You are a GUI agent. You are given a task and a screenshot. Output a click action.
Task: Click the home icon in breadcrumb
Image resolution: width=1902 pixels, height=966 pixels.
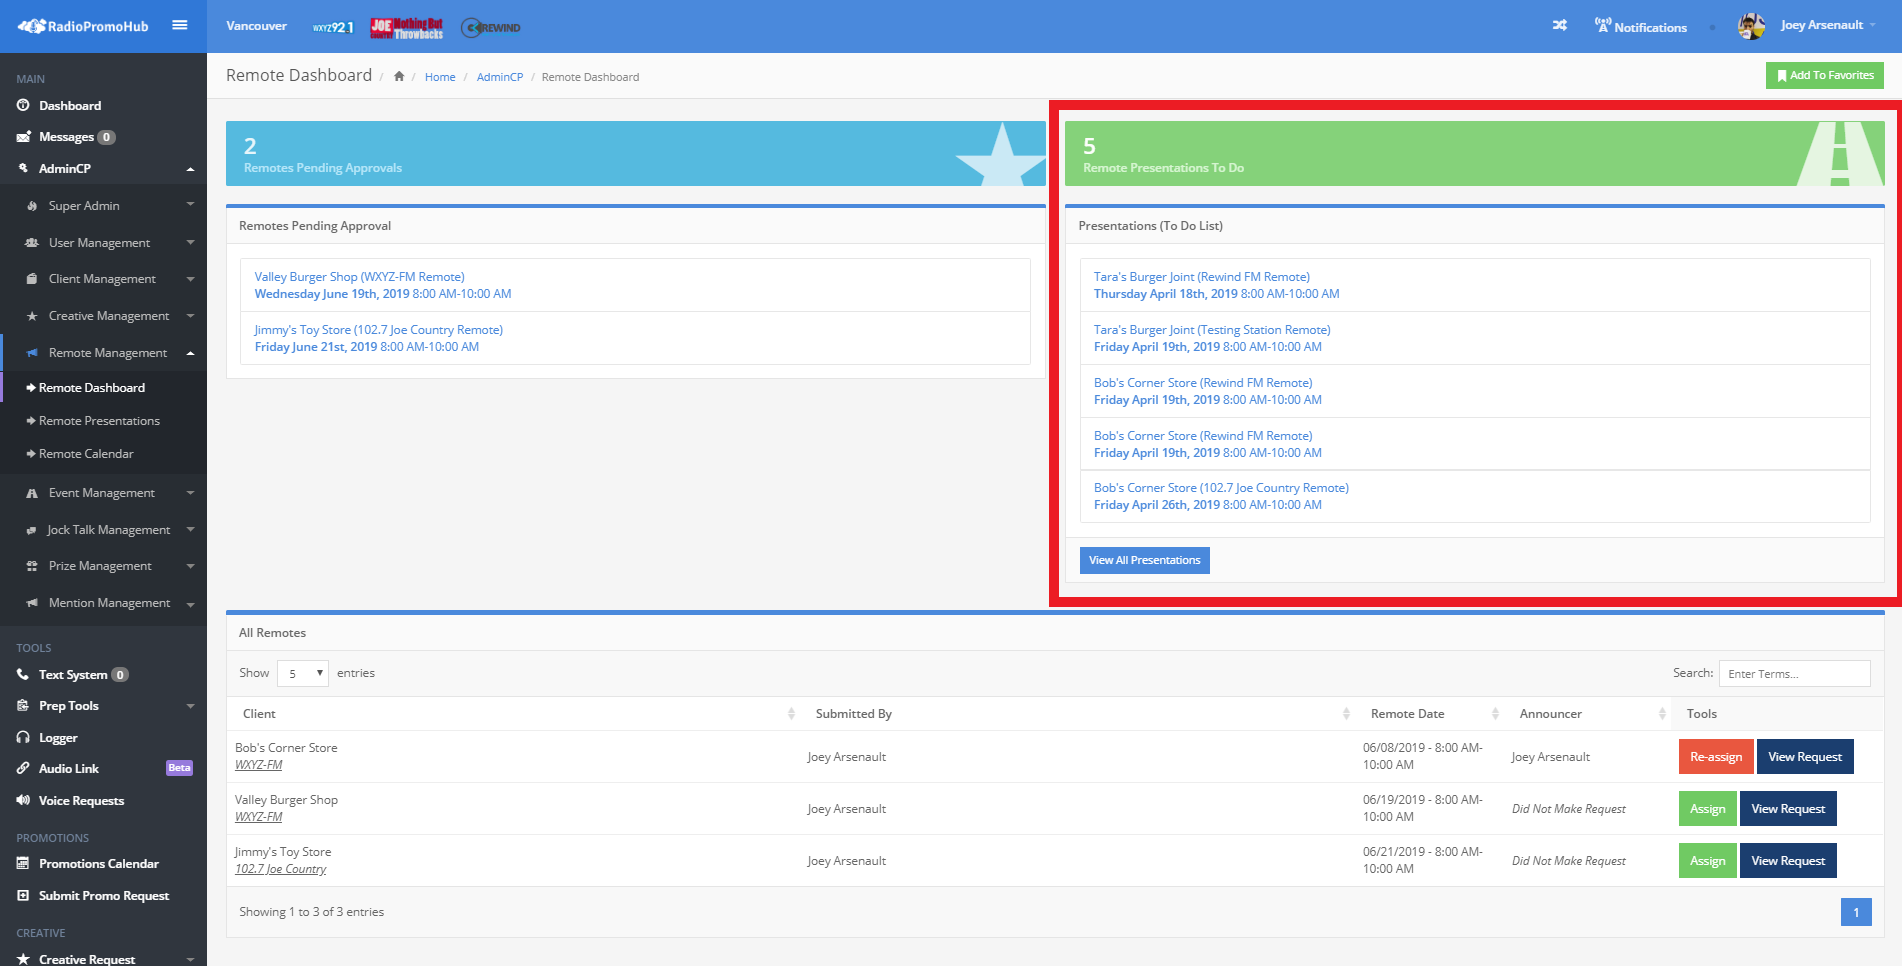click(x=399, y=77)
